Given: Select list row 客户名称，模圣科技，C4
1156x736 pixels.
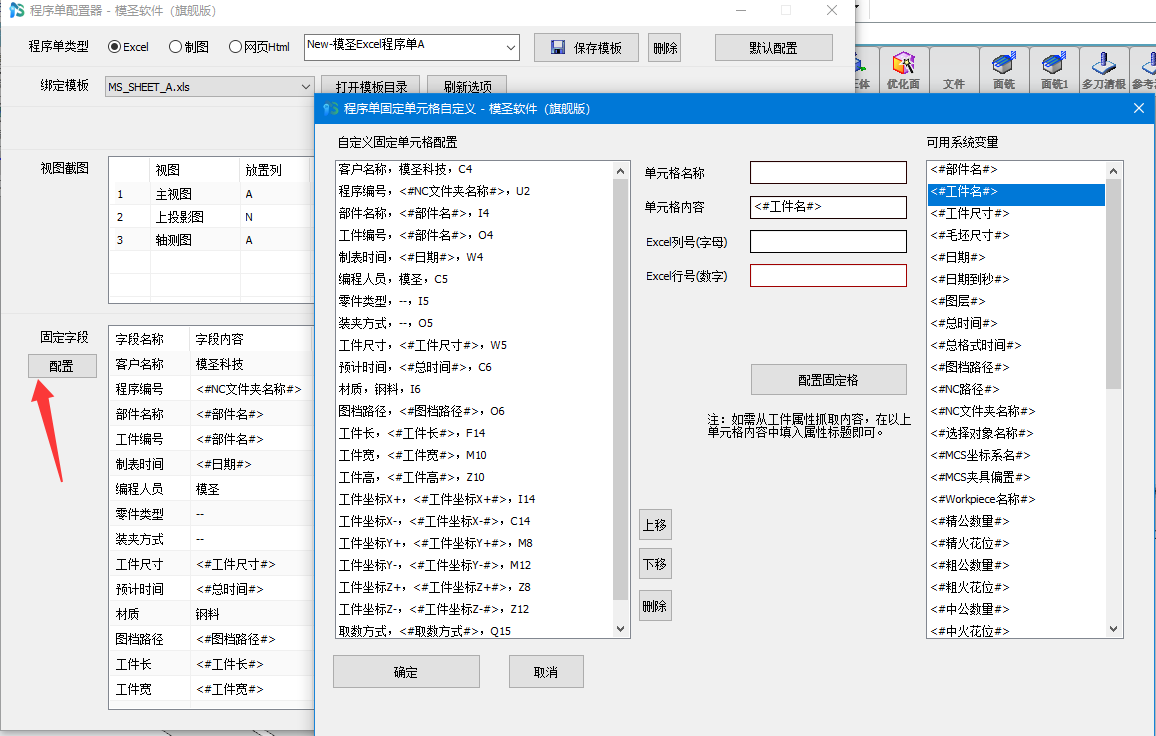Looking at the screenshot, I should 474,169.
